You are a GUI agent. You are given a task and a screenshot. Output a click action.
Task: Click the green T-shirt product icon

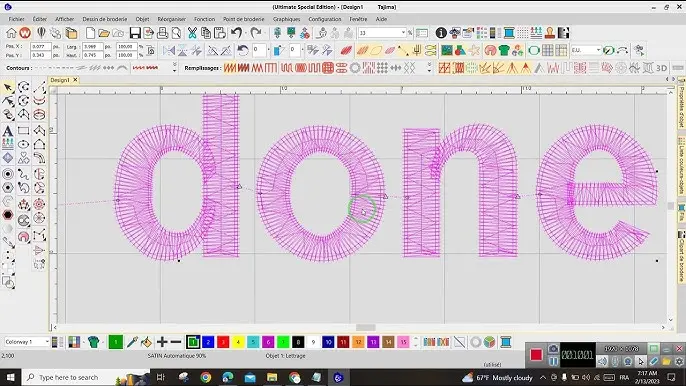(504, 51)
